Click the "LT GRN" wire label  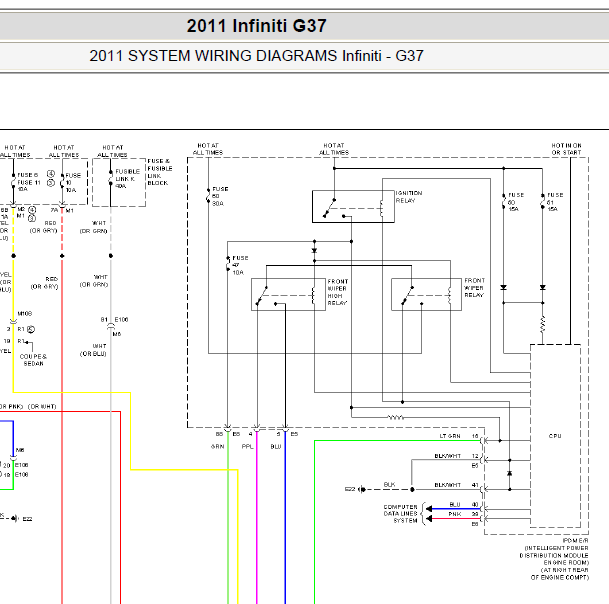click(450, 436)
